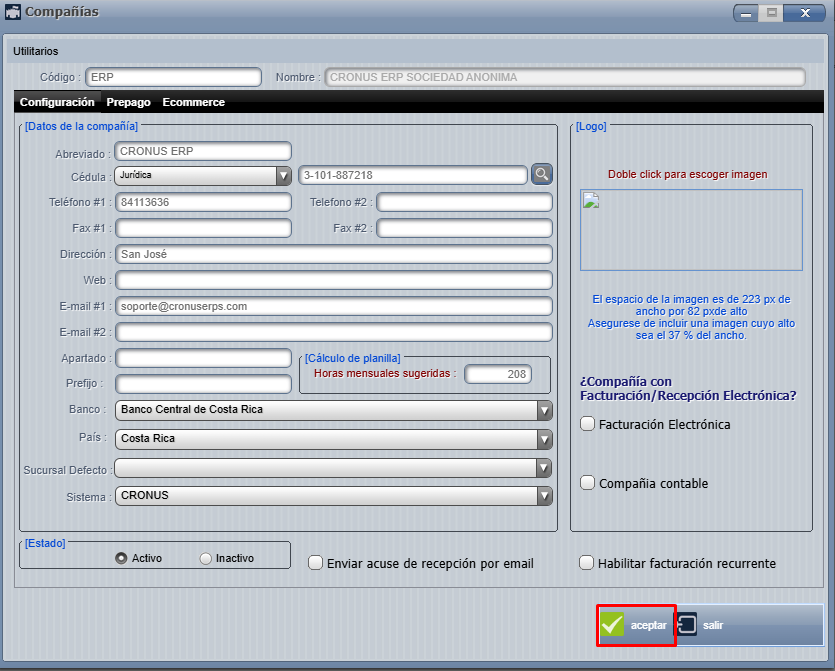This screenshot has width=835, height=671.
Task: Click the Telefono #2 field
Action: click(464, 202)
